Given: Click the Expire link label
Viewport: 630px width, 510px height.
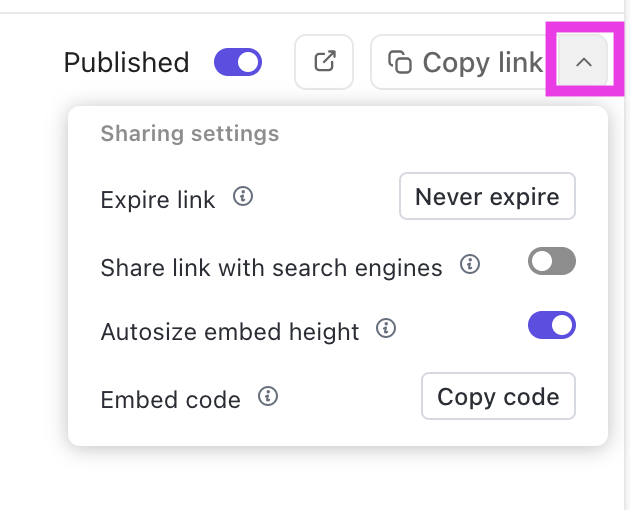Looking at the screenshot, I should tap(158, 200).
